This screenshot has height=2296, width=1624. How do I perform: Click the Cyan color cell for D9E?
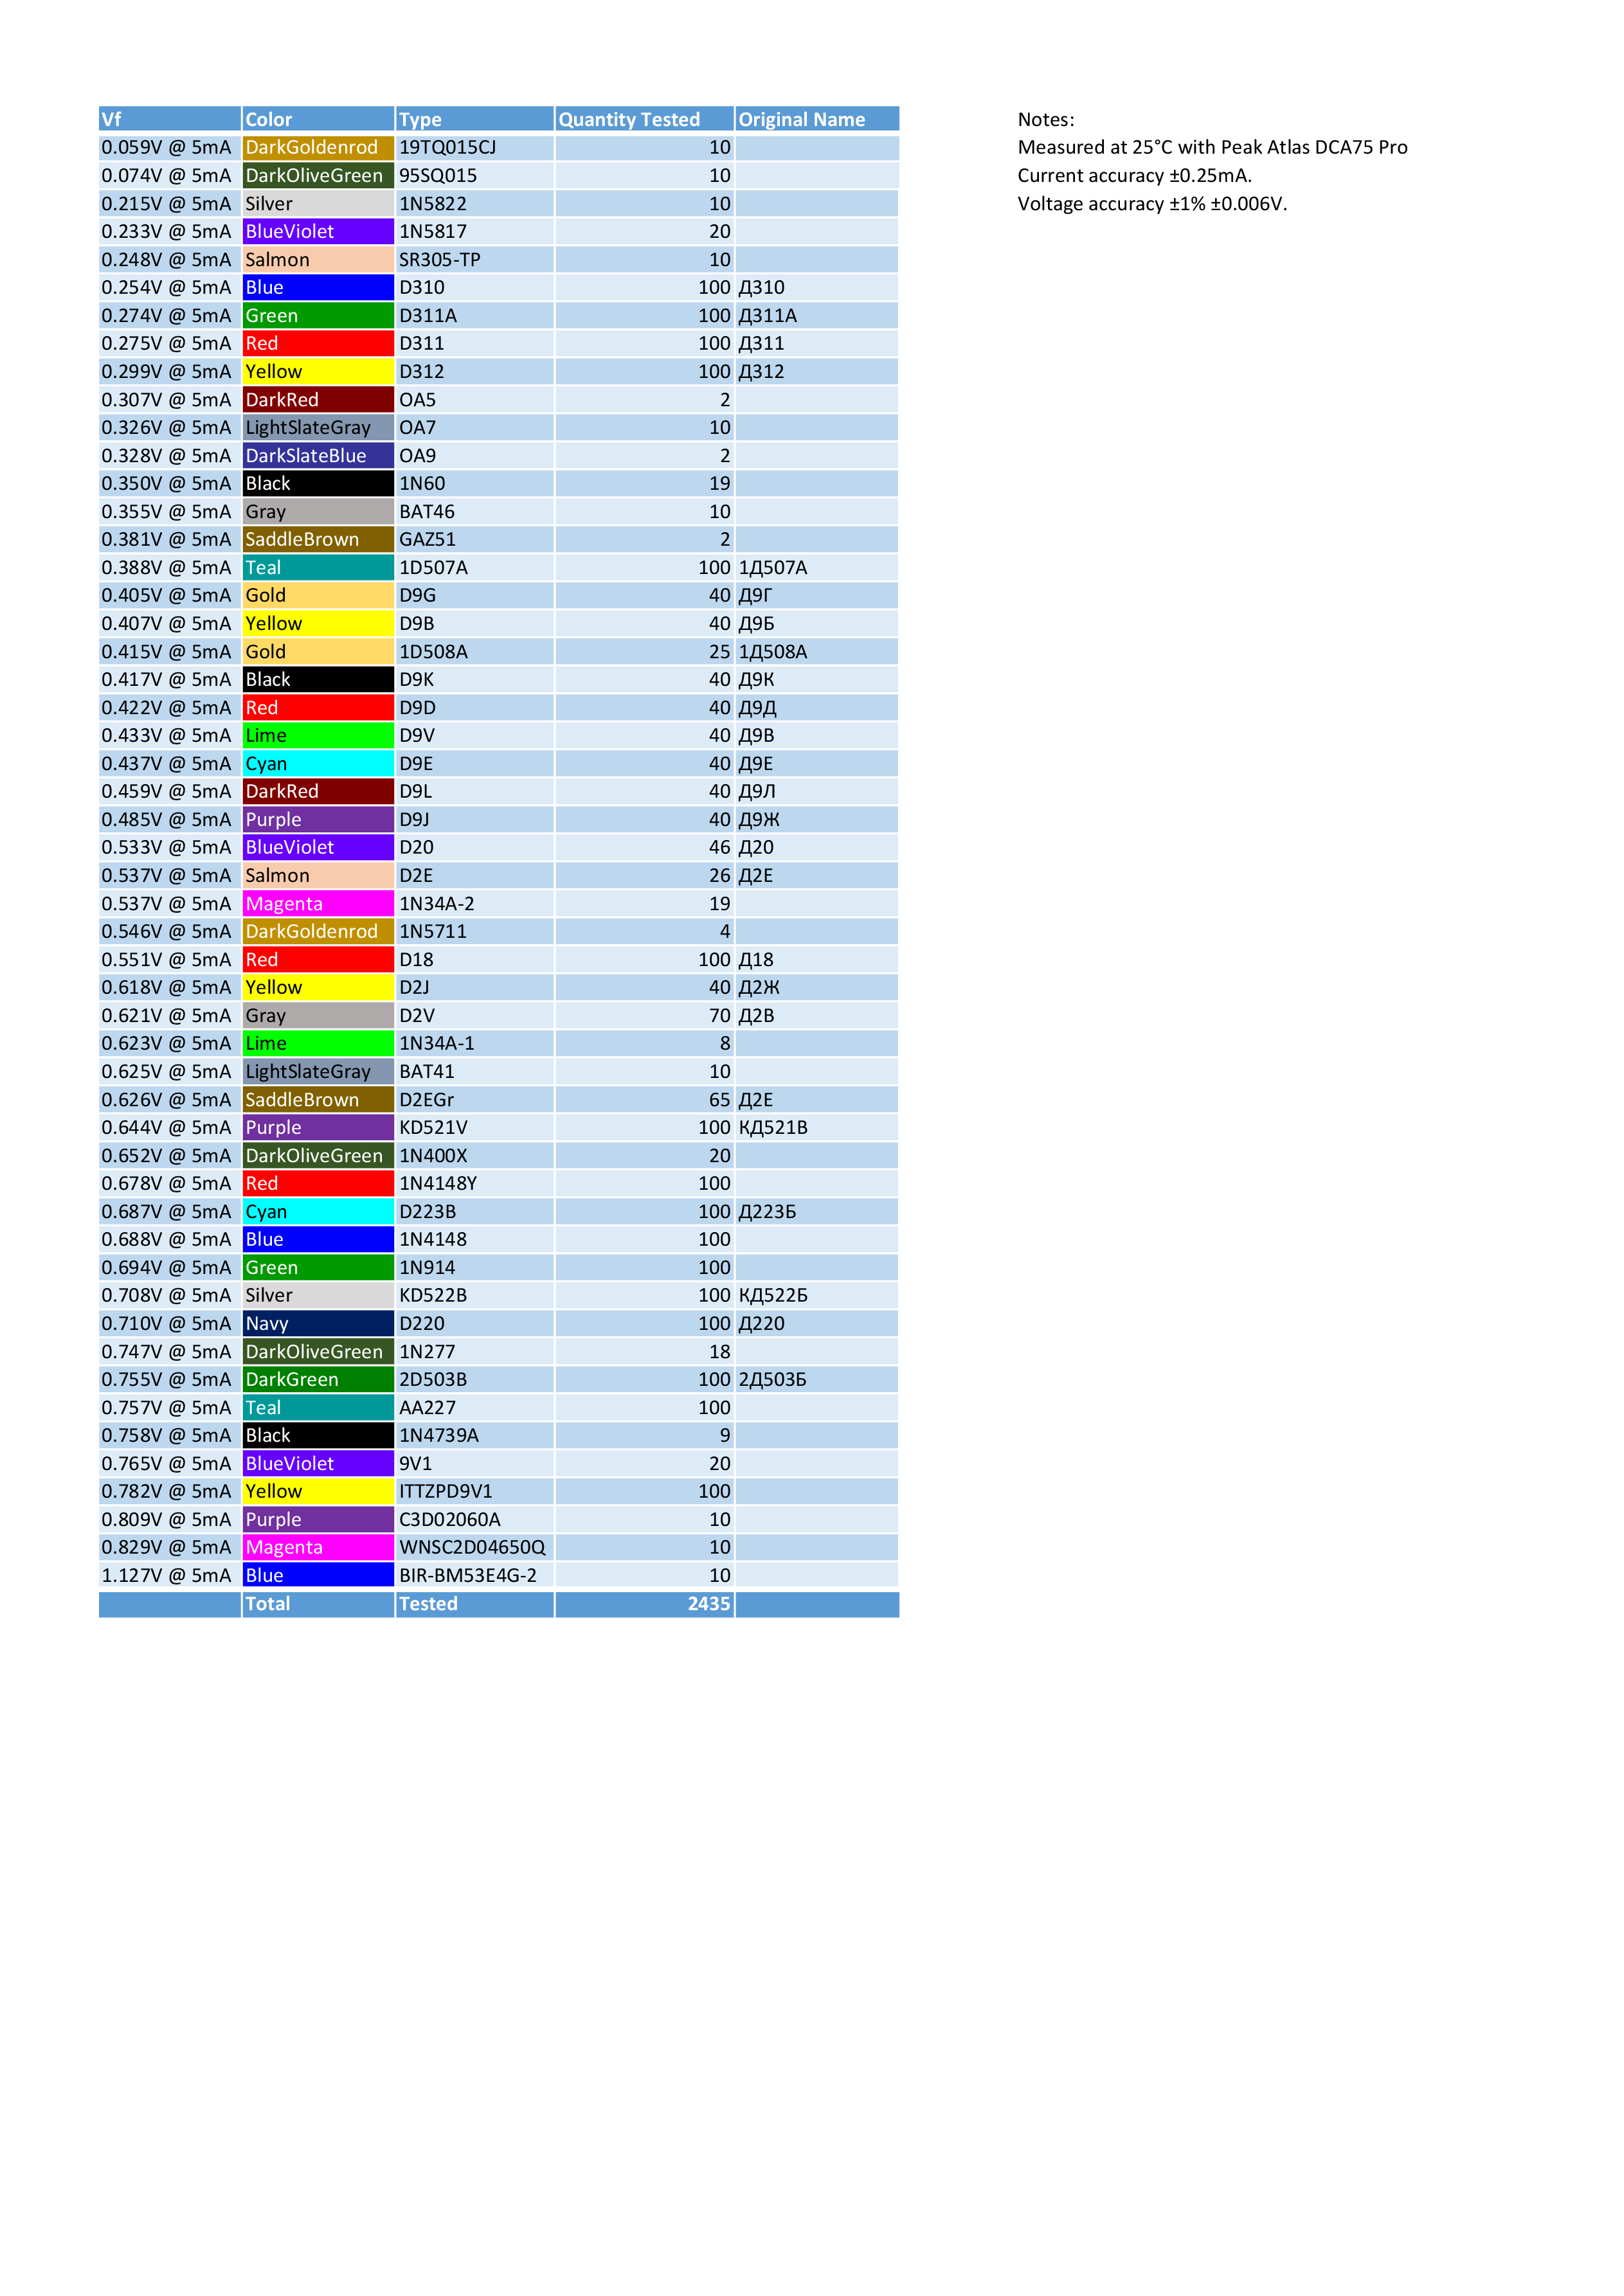point(318,763)
